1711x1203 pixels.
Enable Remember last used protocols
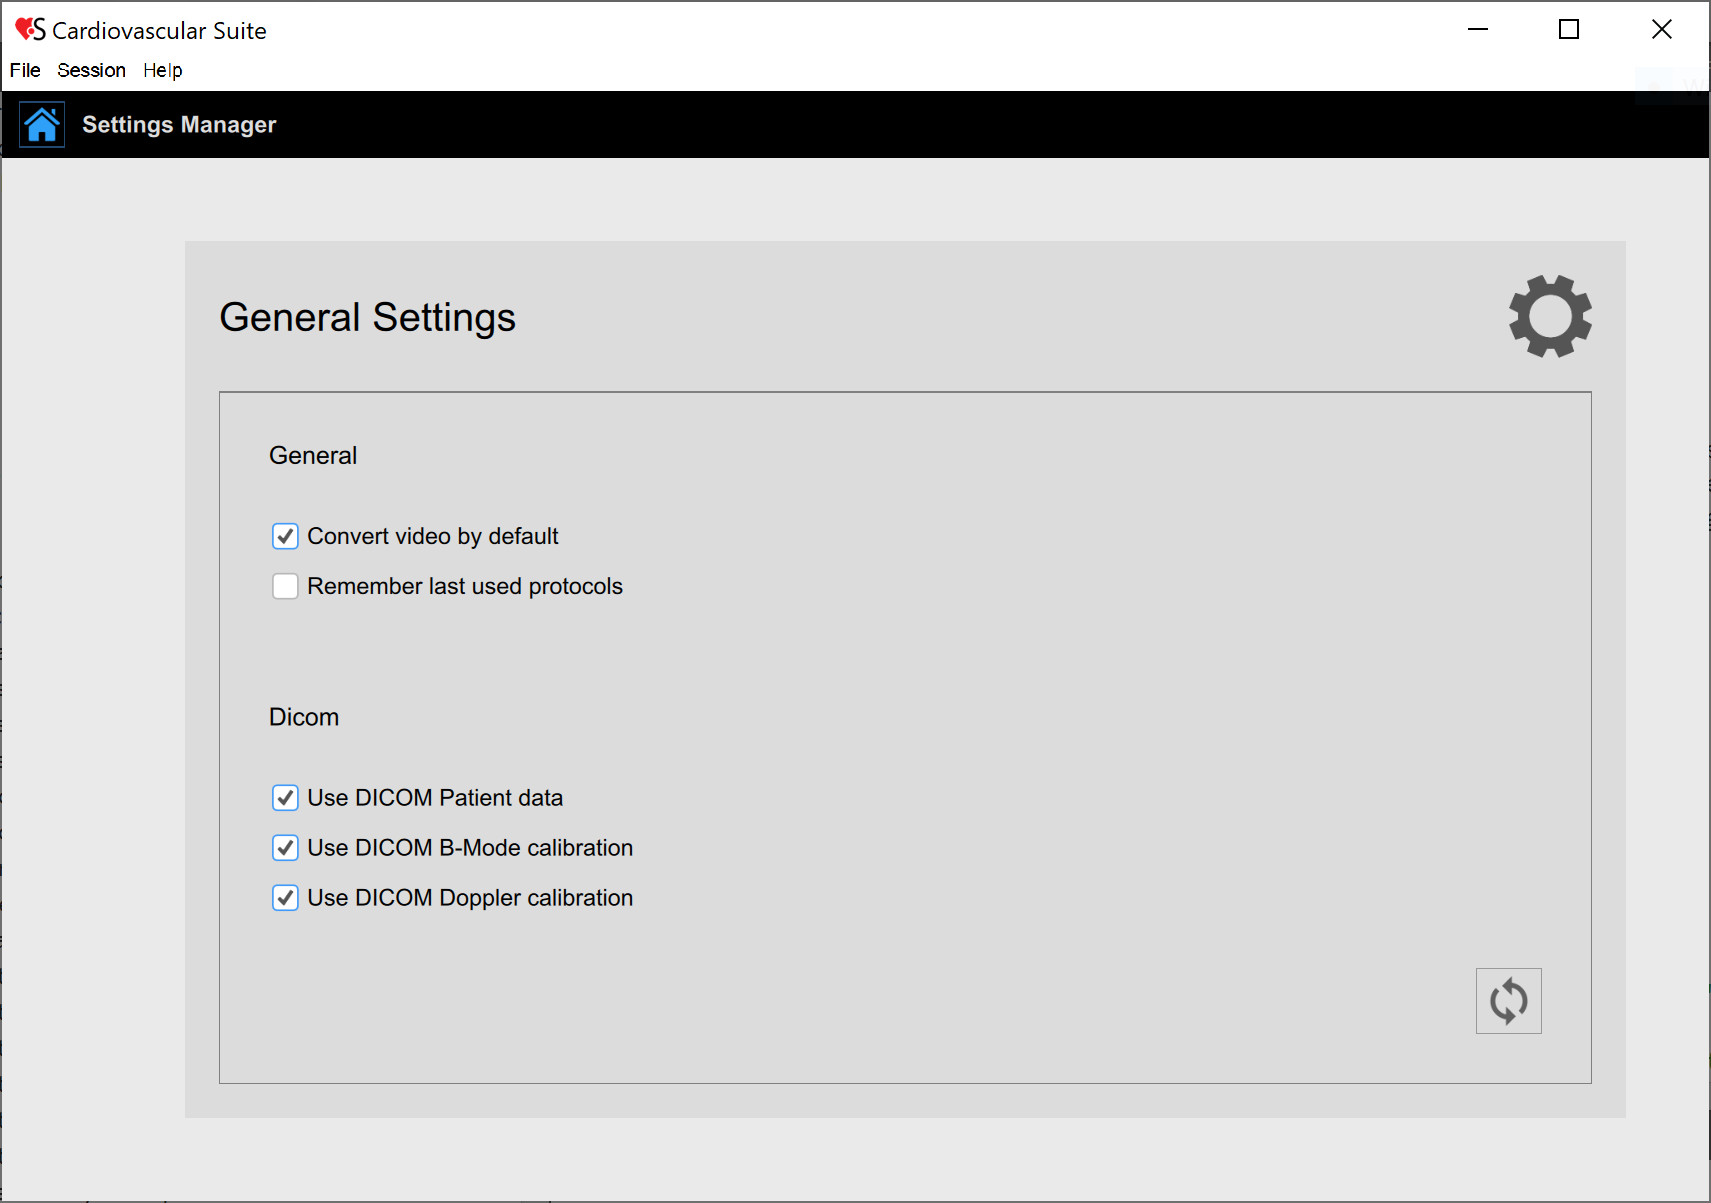[x=285, y=586]
